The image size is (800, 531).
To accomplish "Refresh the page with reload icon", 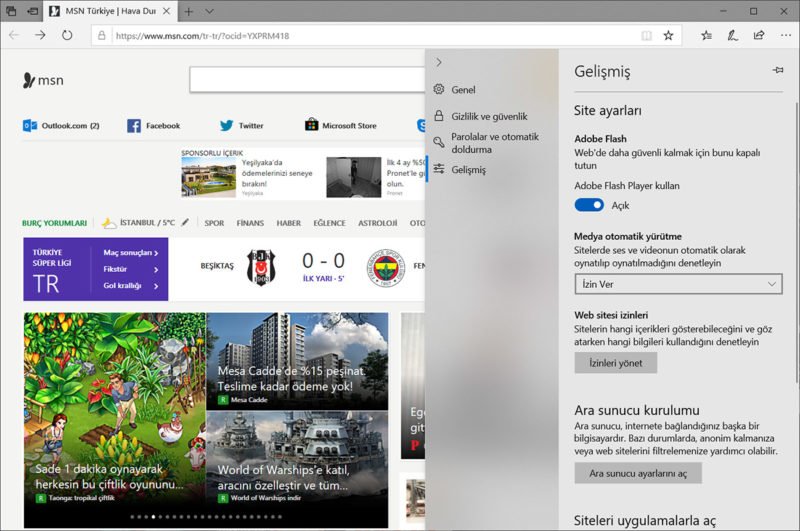I will pos(67,35).
